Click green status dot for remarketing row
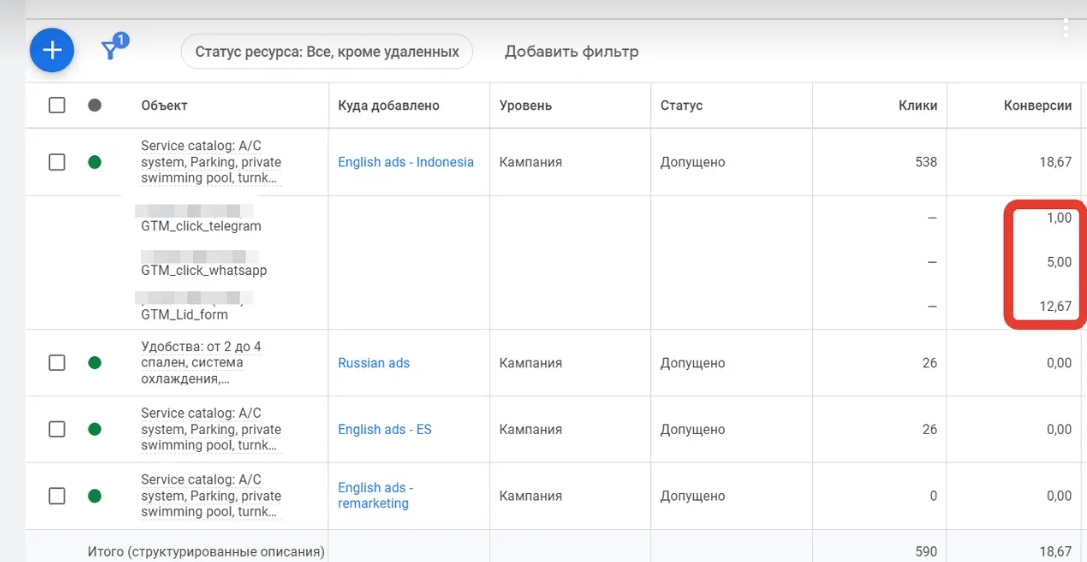 click(x=95, y=496)
